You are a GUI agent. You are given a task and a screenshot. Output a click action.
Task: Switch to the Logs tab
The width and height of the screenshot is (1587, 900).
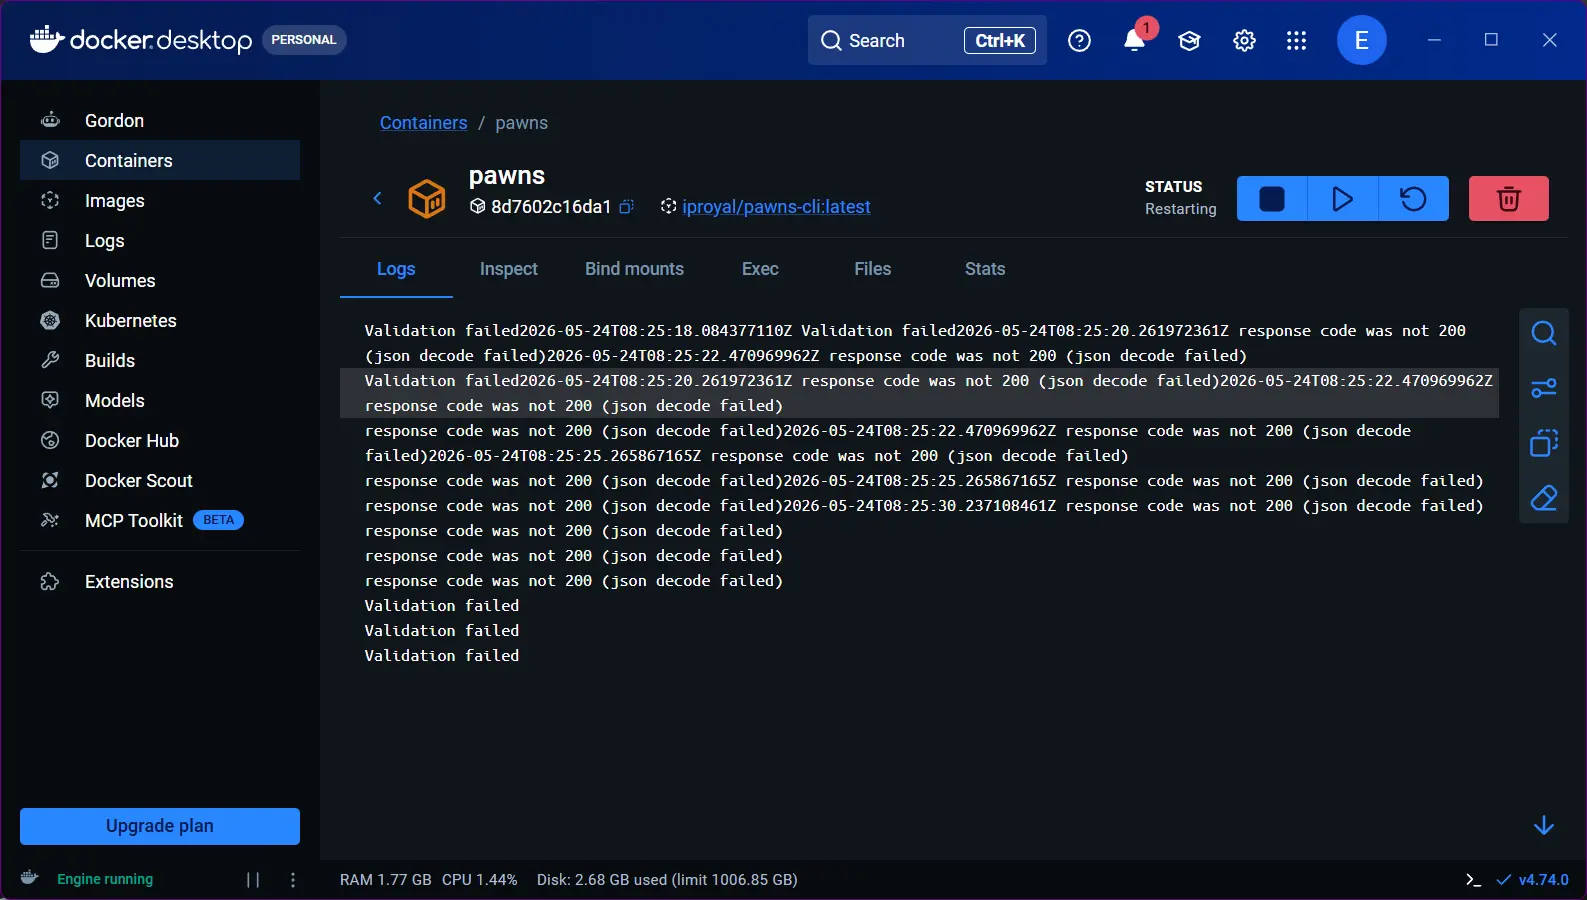pos(396,269)
